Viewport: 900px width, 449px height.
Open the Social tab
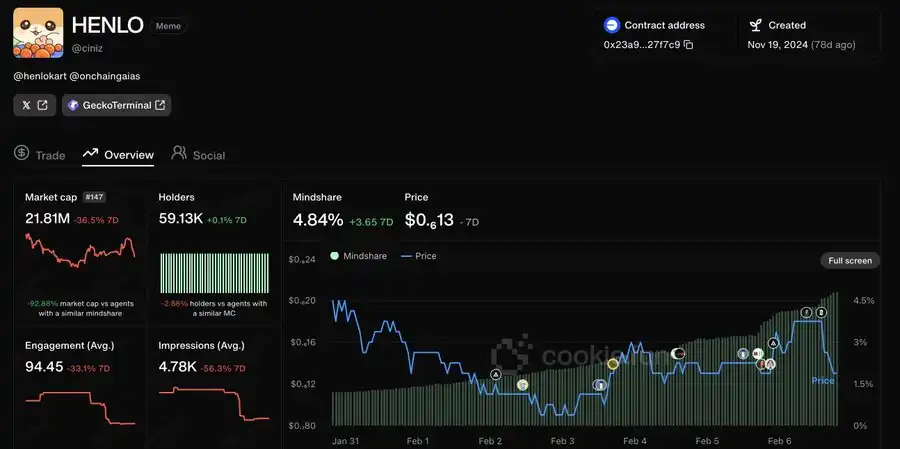pyautogui.click(x=198, y=155)
